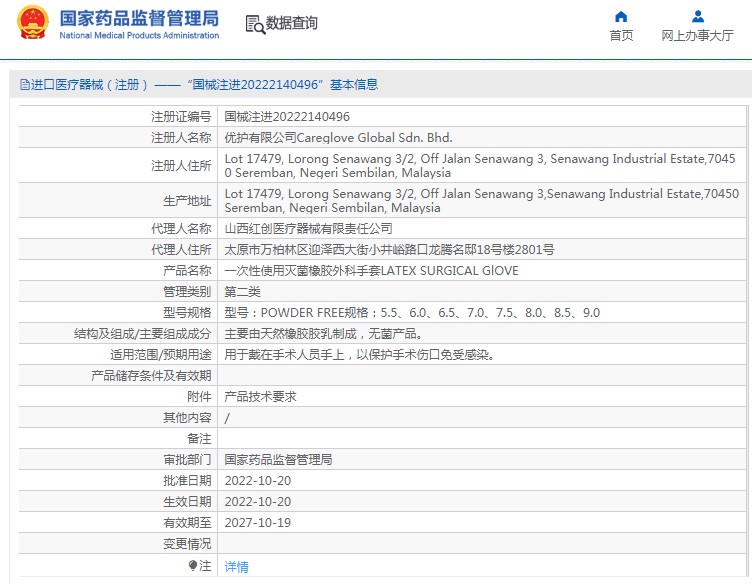752x584 pixels.
Task: Click the 生产地址 label
Action: coord(187,200)
